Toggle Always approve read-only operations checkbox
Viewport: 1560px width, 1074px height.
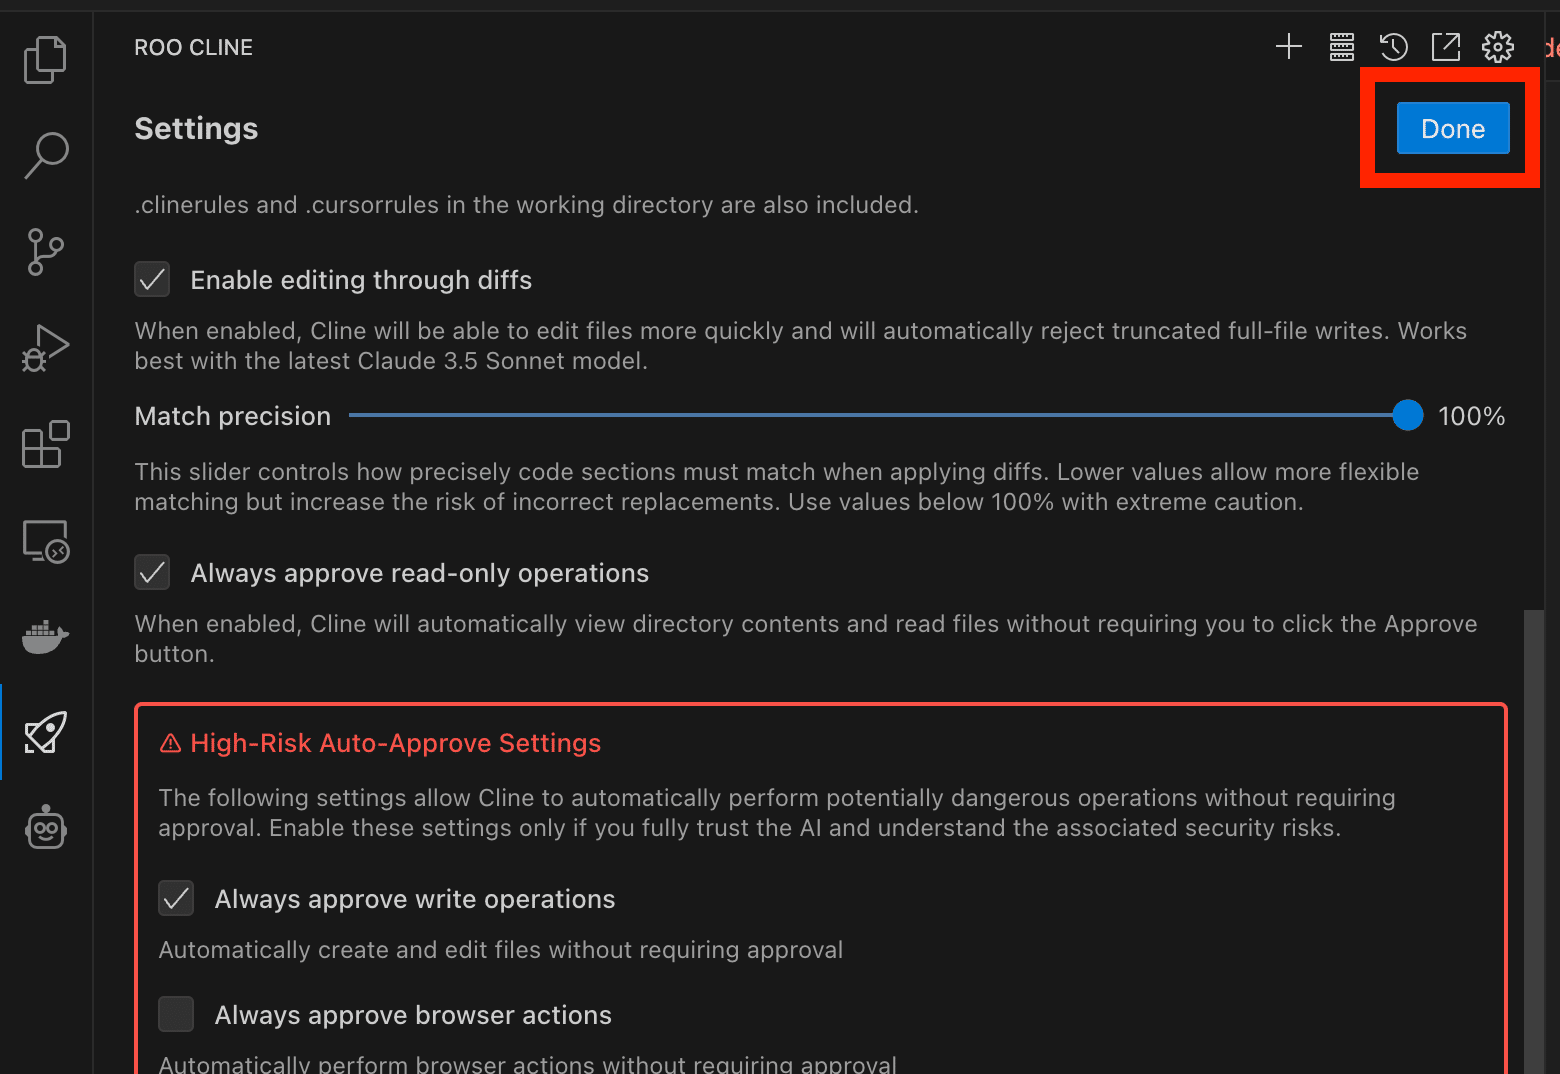[x=152, y=573]
